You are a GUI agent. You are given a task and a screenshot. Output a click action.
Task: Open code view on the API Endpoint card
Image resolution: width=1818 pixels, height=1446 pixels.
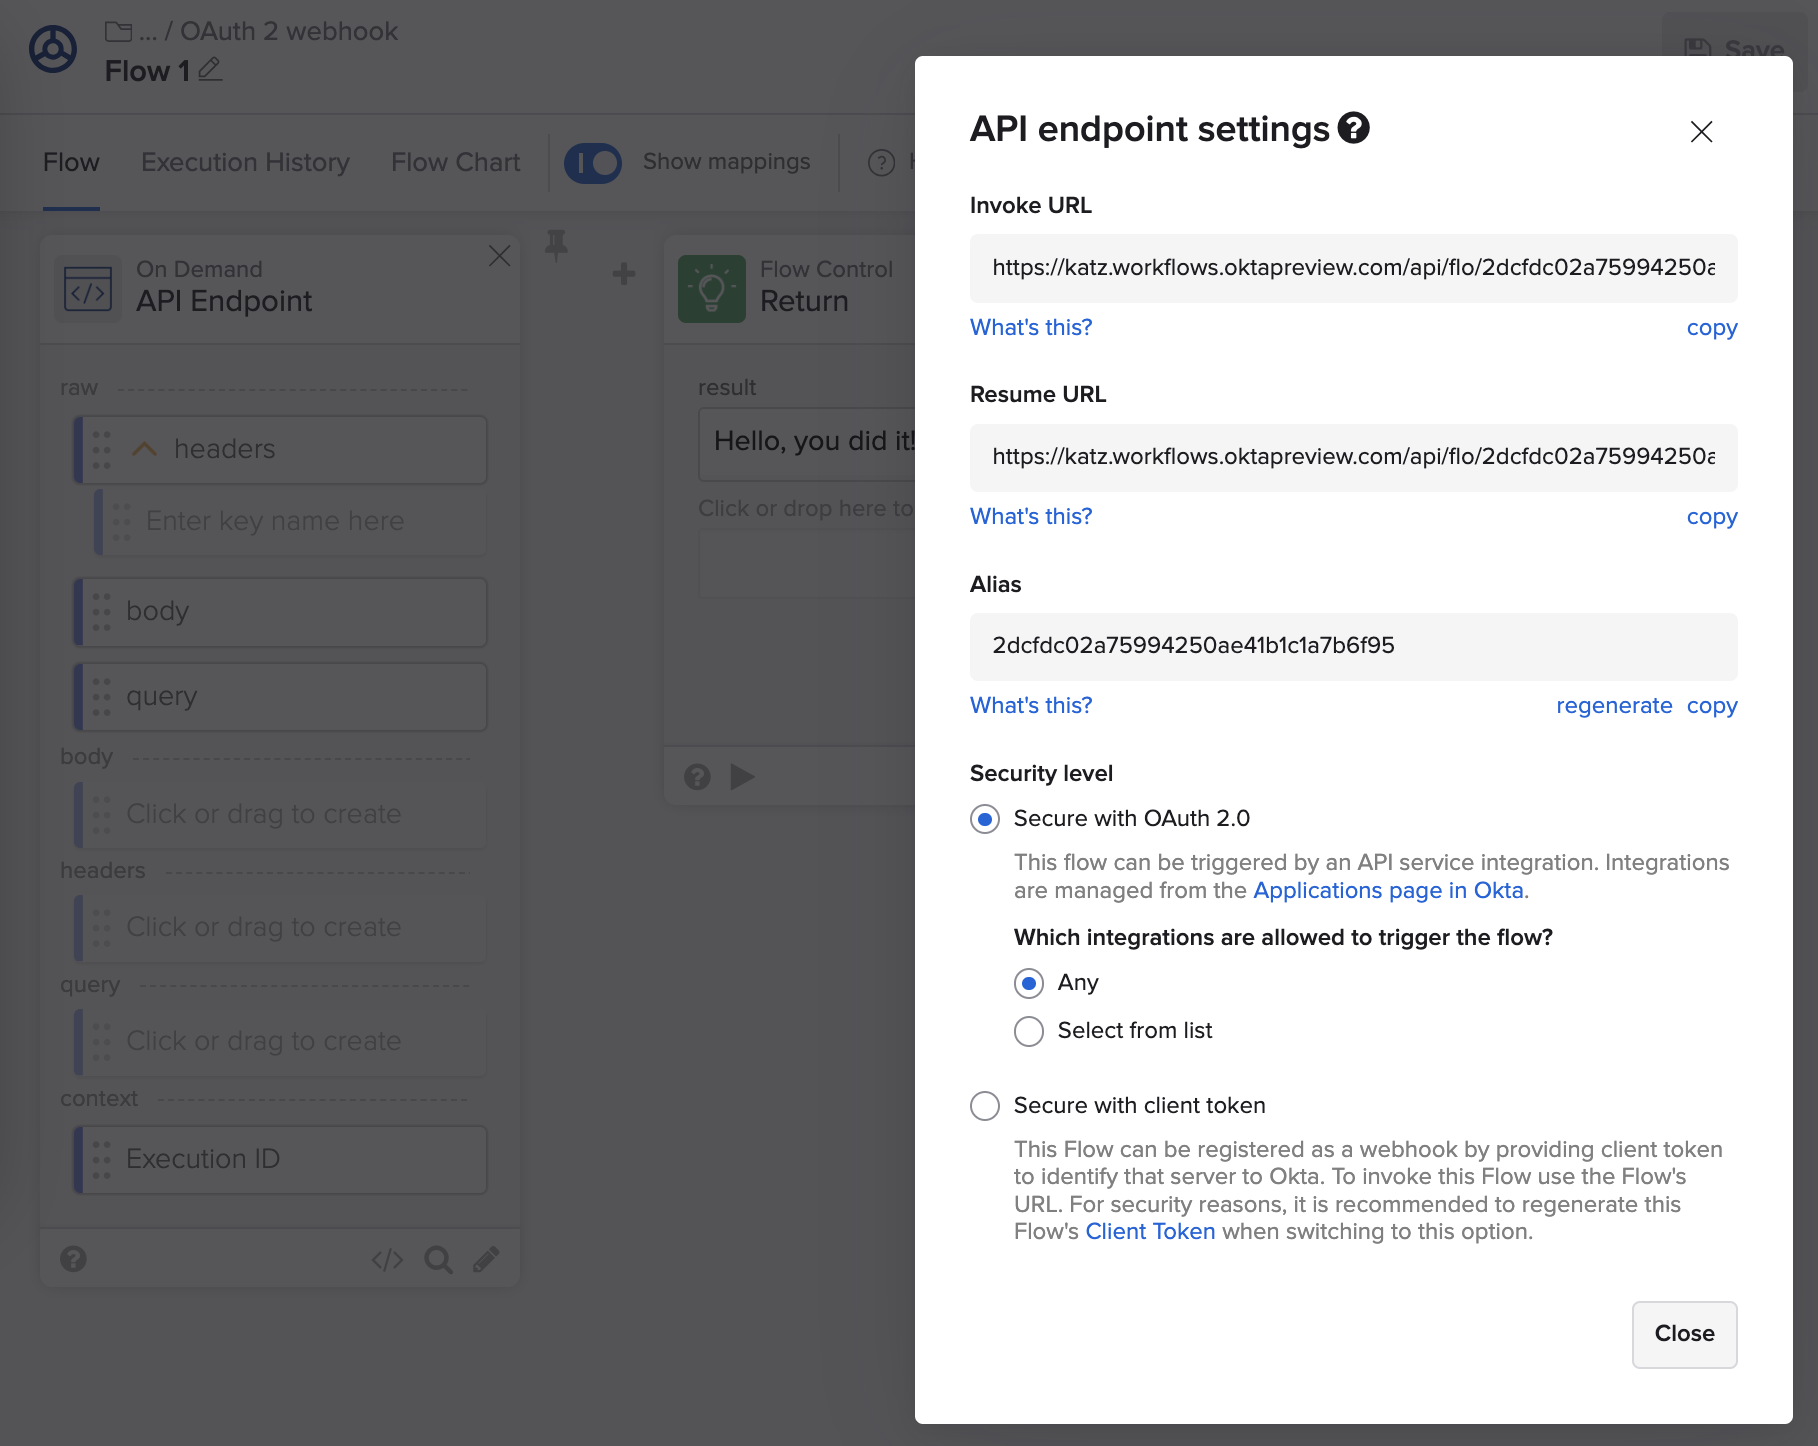[x=387, y=1258]
